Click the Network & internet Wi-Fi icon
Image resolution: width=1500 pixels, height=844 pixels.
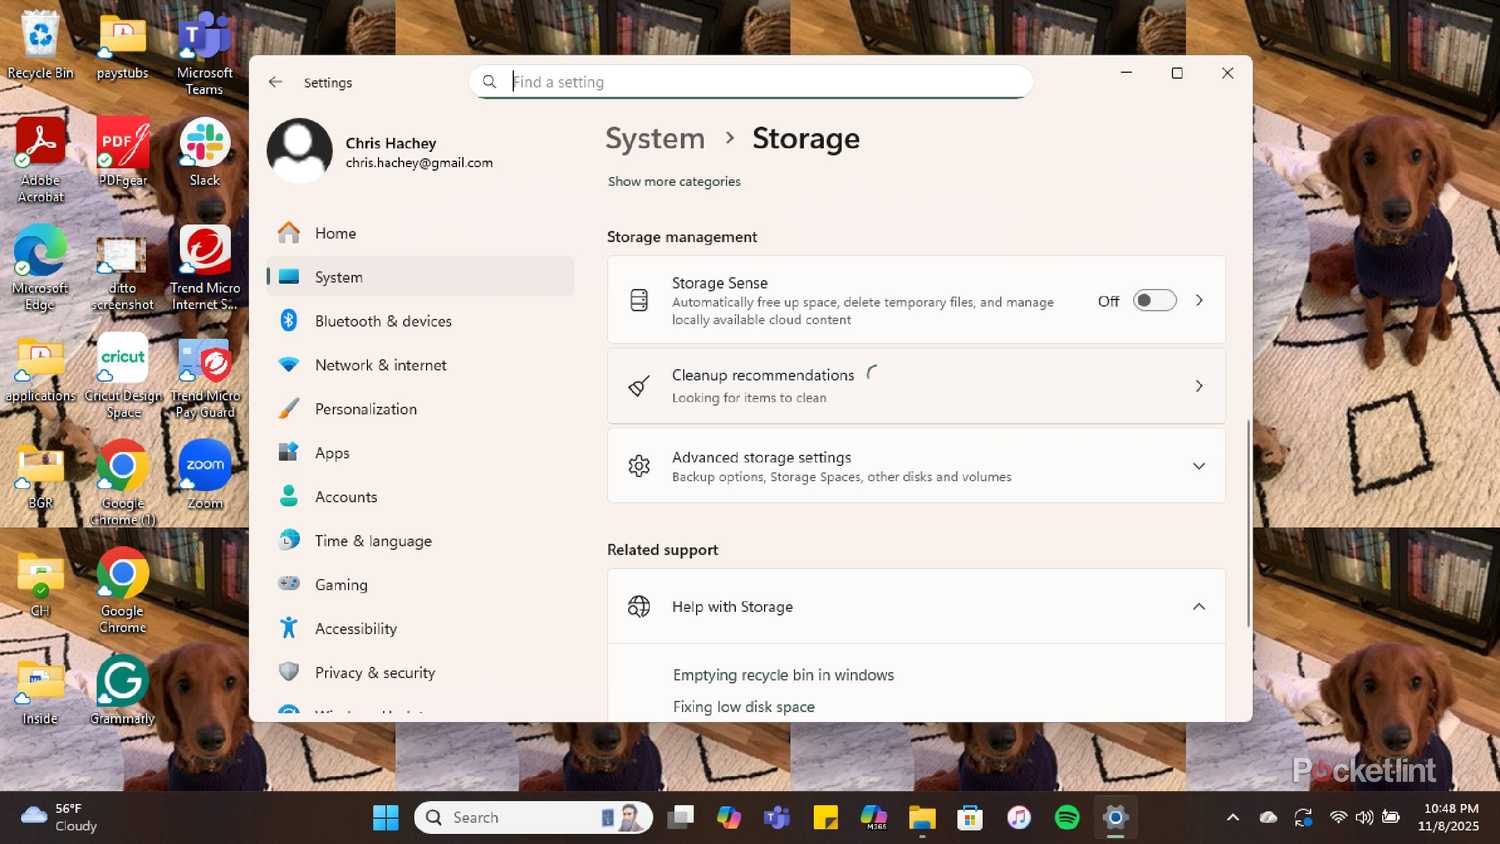289,365
